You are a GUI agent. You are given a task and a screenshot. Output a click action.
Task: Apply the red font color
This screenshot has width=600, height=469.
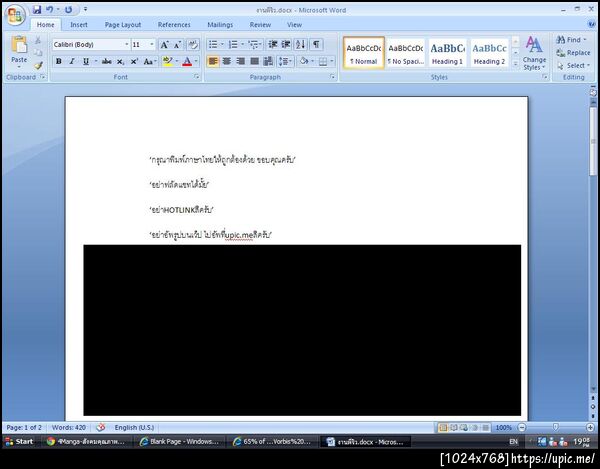point(187,61)
